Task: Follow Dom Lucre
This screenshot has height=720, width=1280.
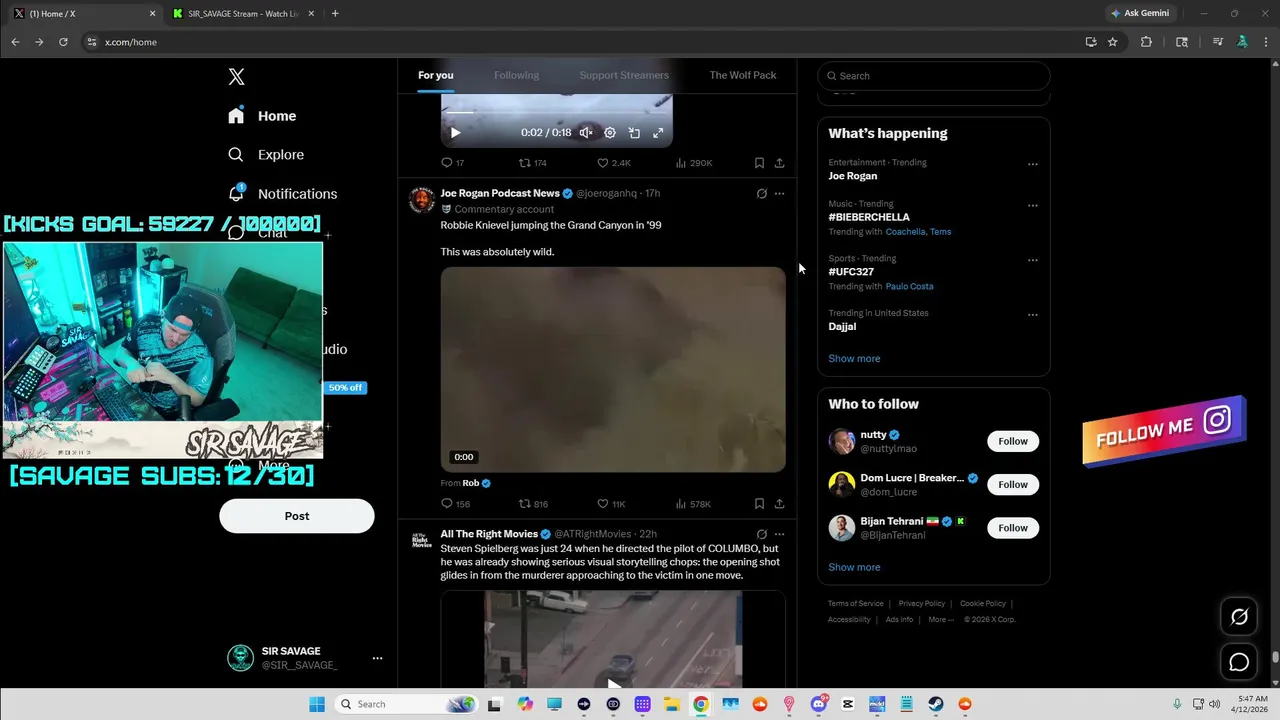Action: pyautogui.click(x=1013, y=485)
